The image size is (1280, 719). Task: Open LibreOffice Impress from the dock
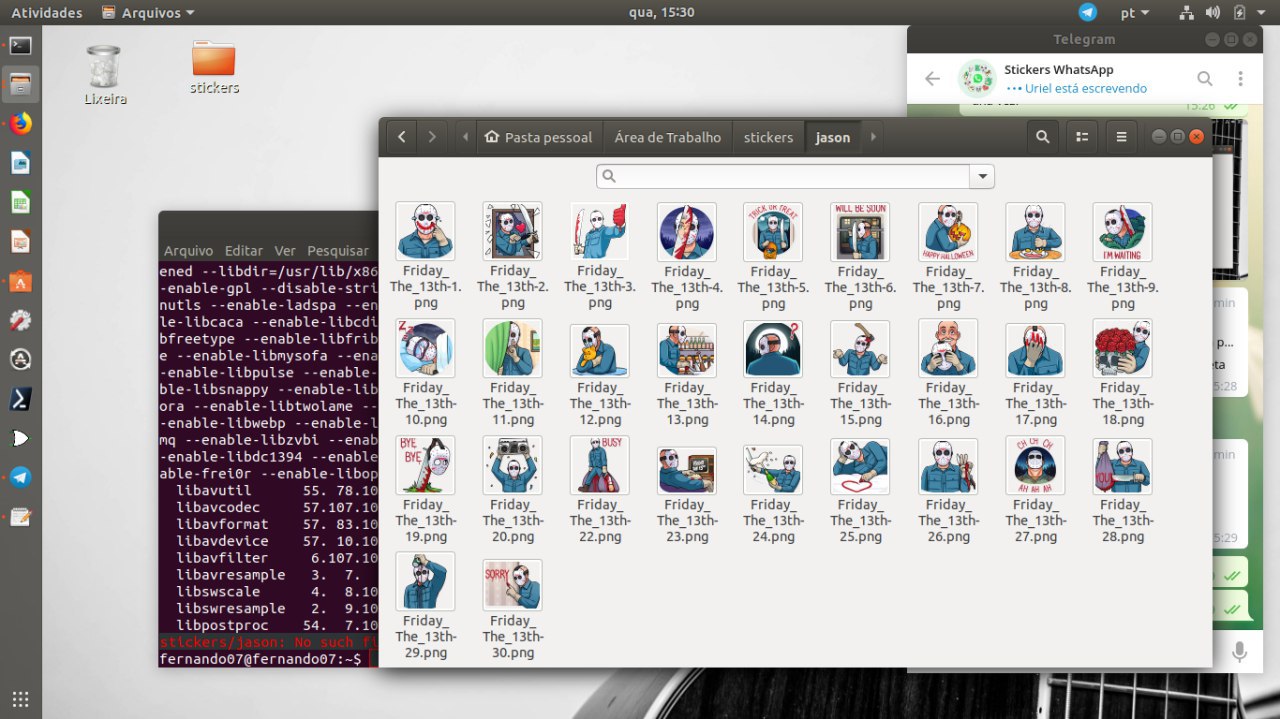(x=21, y=242)
